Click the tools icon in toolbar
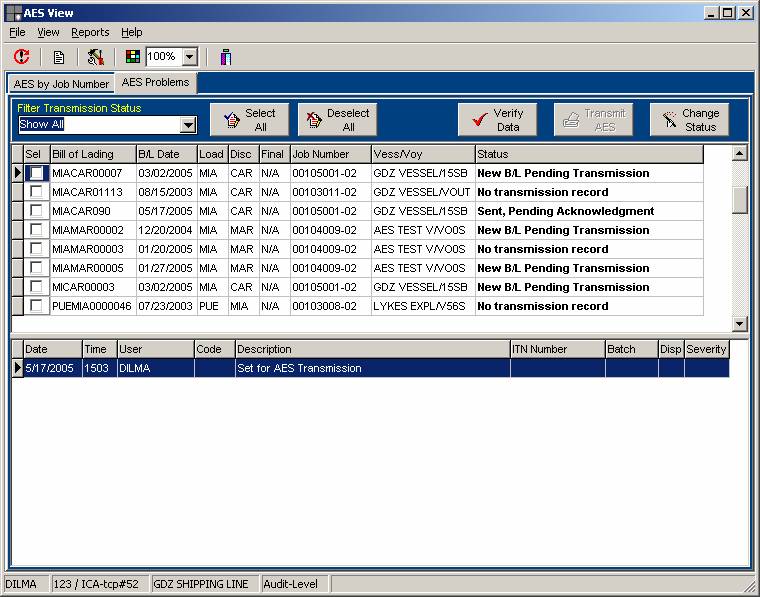Screen dimensions: 760x597 coord(96,57)
